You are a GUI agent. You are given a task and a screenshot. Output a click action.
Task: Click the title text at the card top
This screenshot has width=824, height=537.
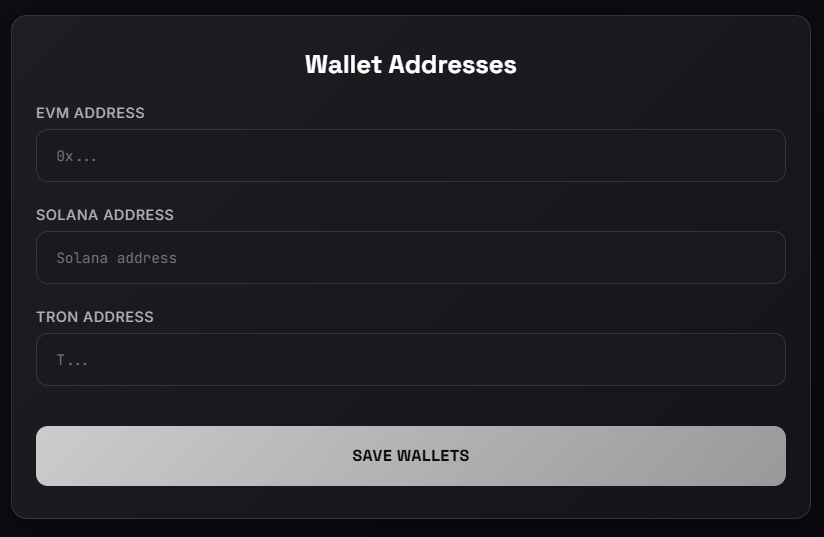[410, 65]
